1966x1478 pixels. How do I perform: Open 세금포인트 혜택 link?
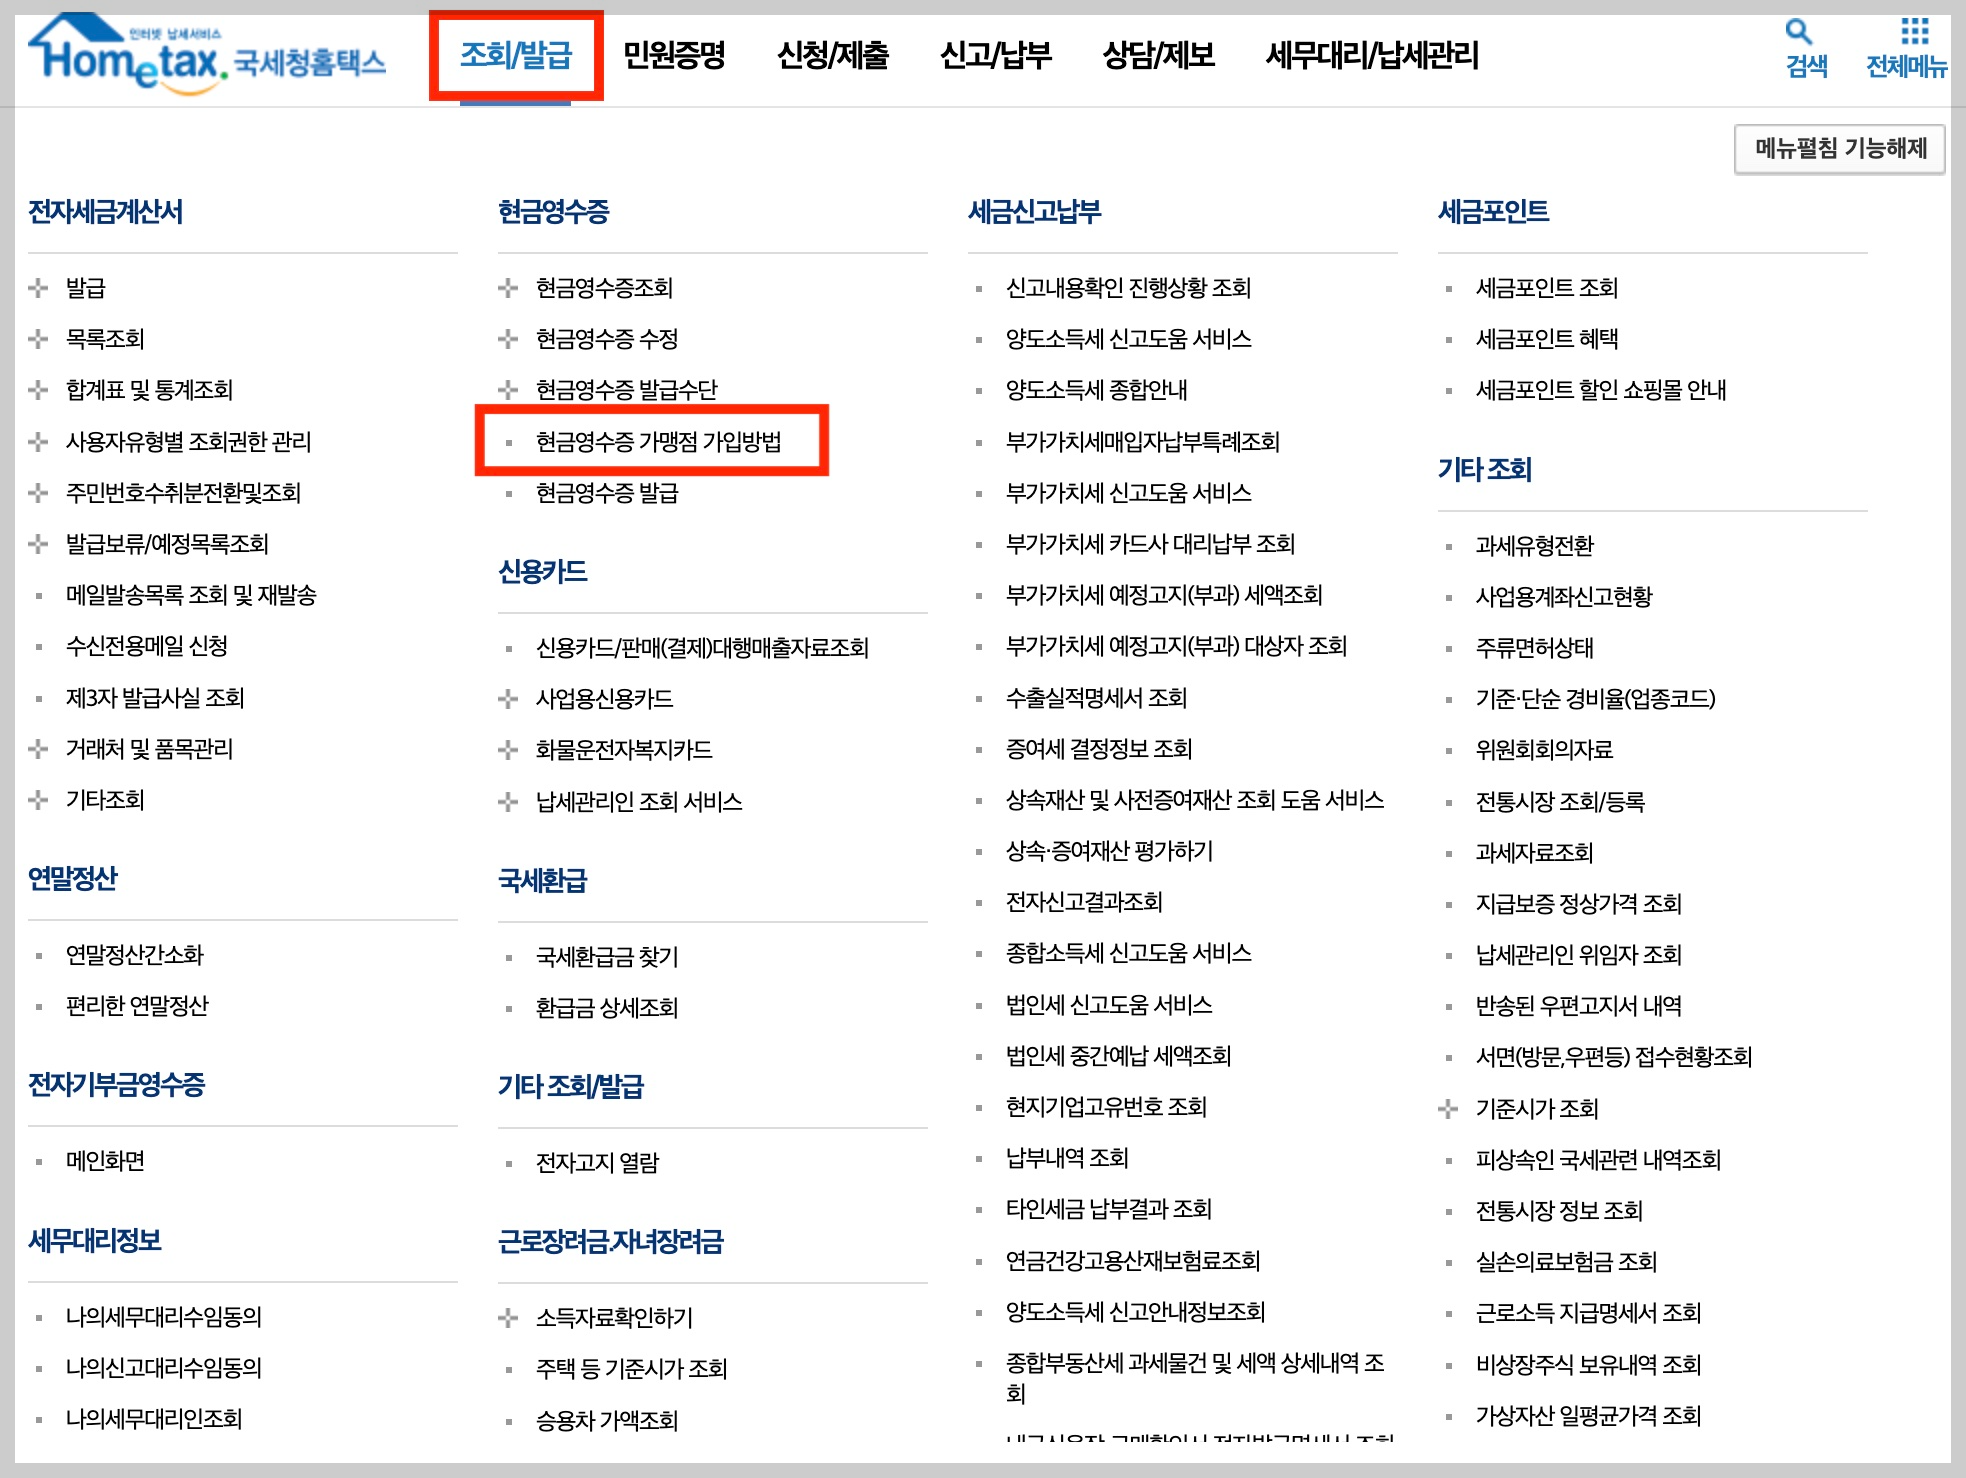[1546, 339]
